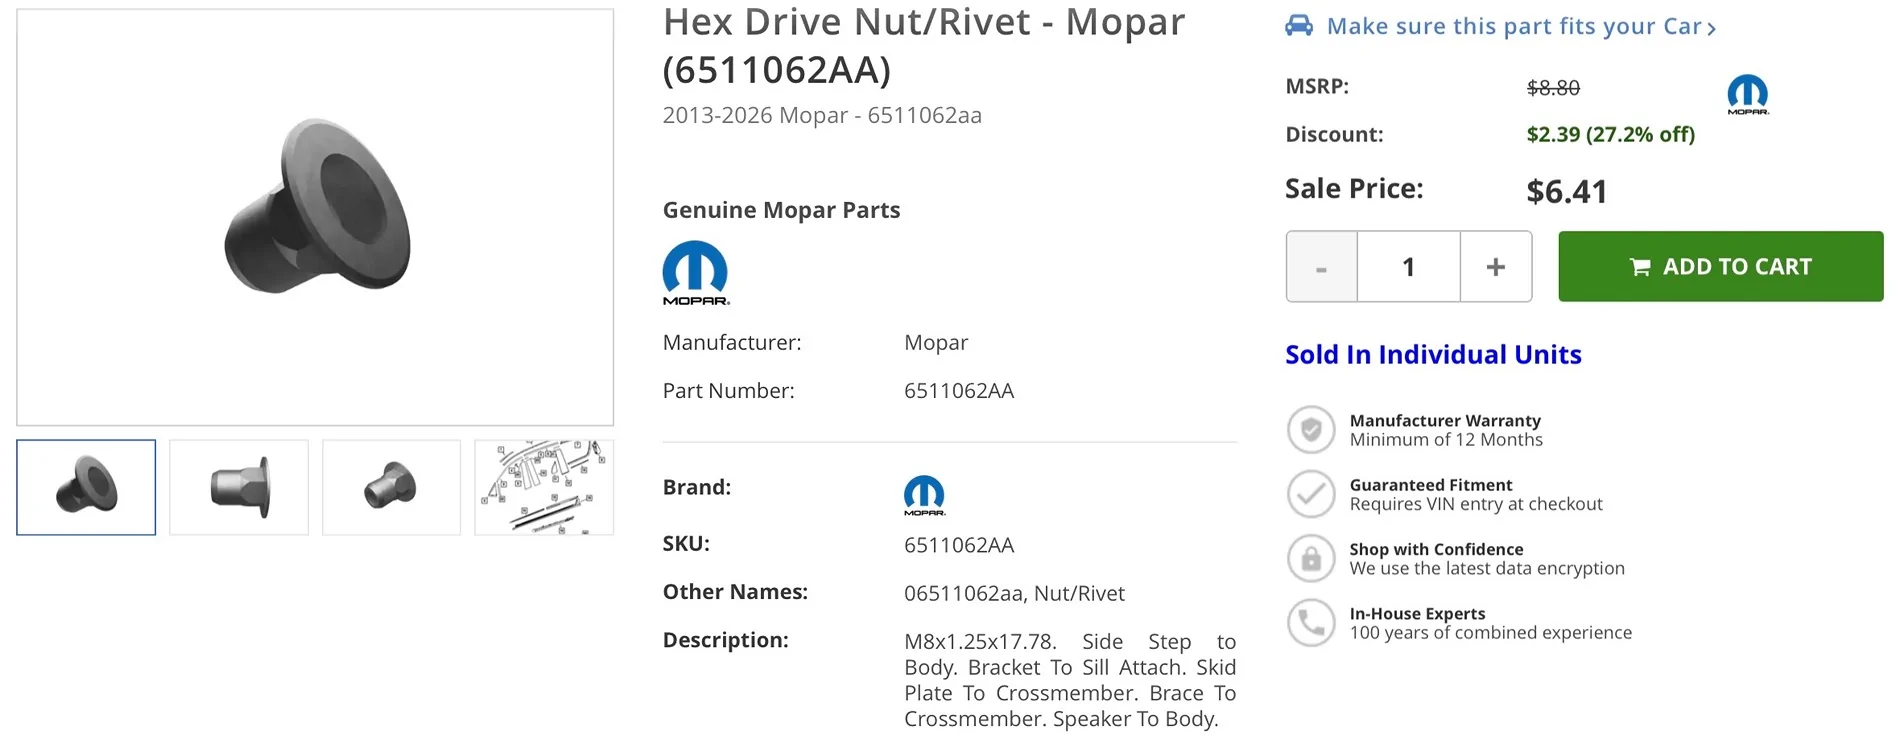
Task: Click the Shop with Confidence lock icon
Action: pos(1311,558)
